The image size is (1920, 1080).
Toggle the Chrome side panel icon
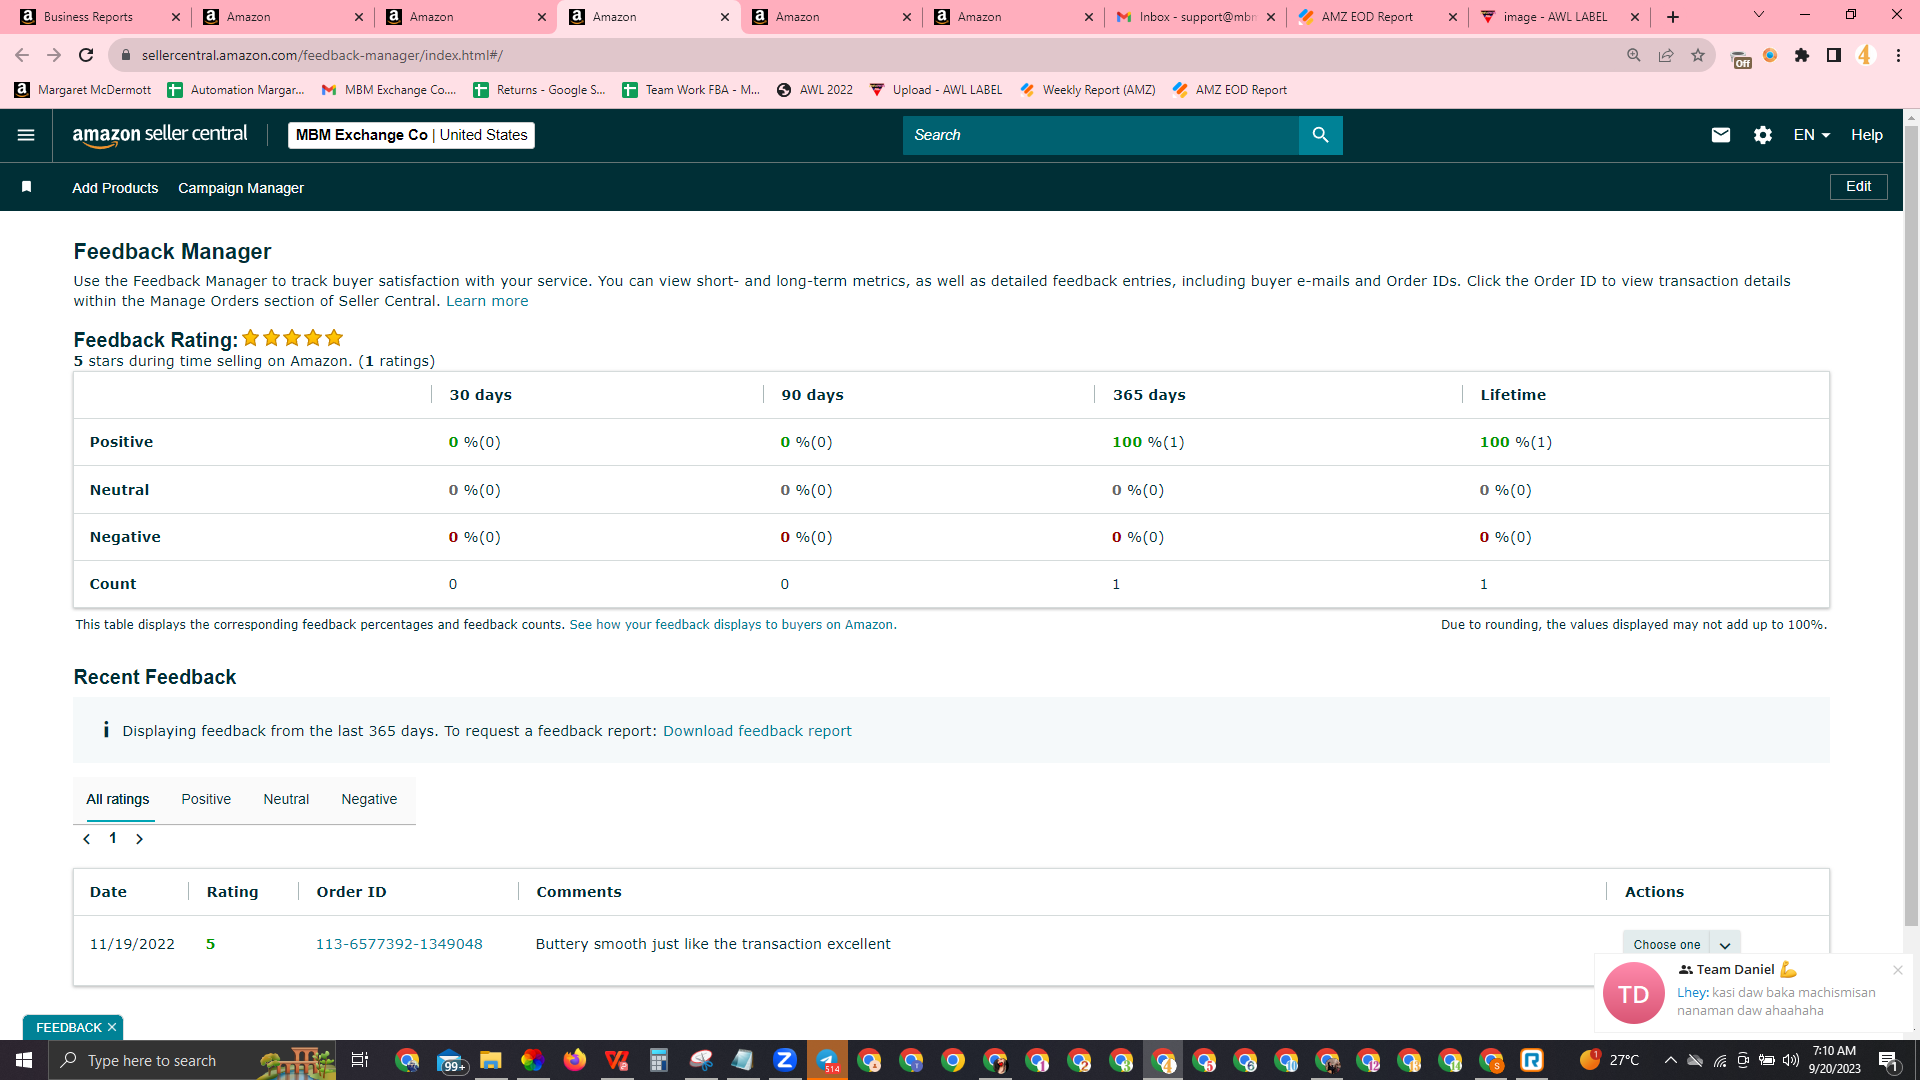[1834, 55]
